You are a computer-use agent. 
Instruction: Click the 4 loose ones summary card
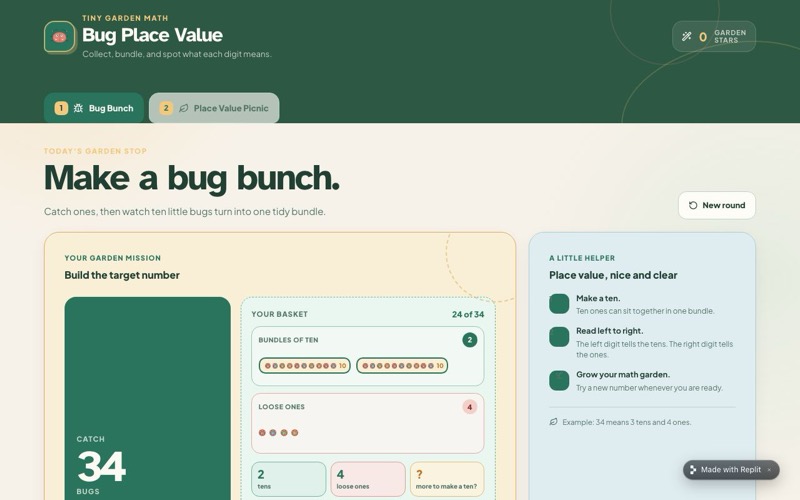coord(368,479)
